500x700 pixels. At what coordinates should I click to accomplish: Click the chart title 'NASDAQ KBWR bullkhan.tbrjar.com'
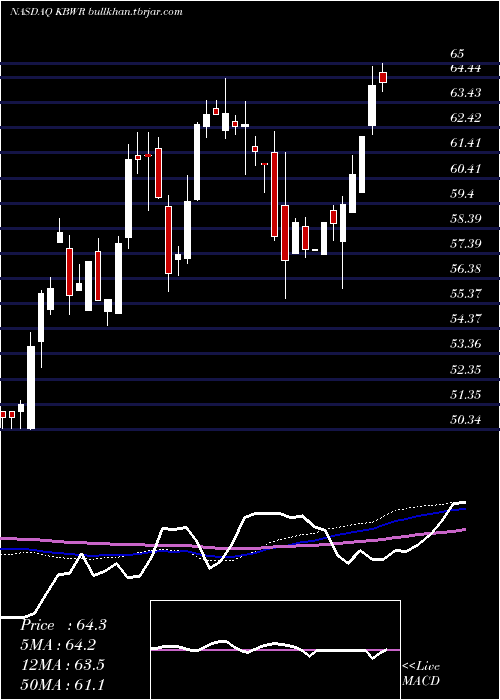[x=96, y=12]
